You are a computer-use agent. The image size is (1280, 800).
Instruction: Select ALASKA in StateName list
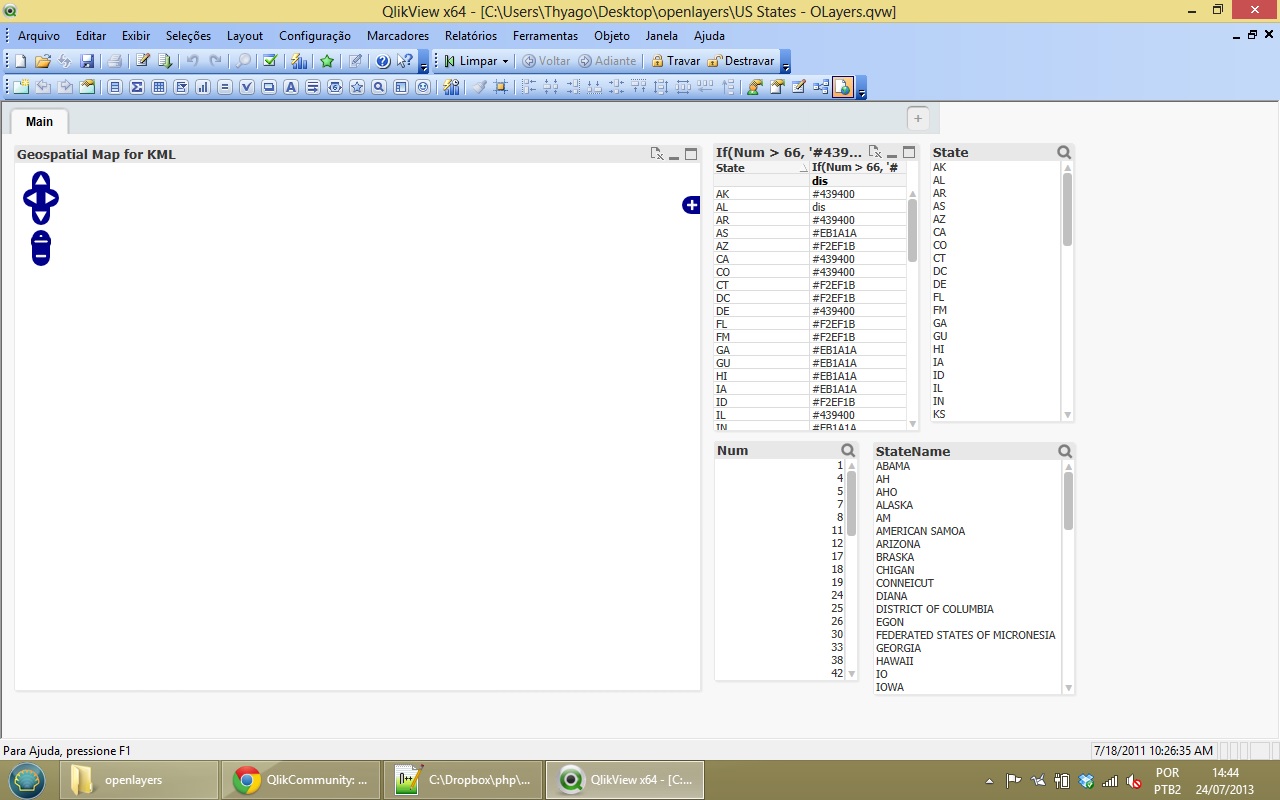coord(894,505)
